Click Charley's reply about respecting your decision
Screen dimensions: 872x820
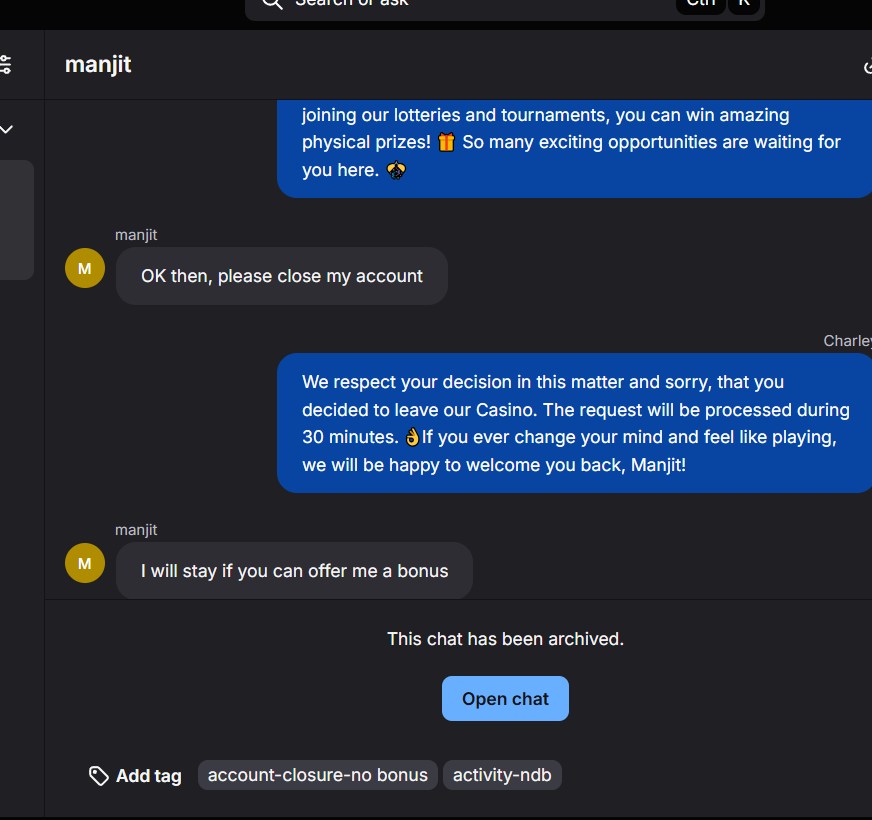[x=575, y=423]
